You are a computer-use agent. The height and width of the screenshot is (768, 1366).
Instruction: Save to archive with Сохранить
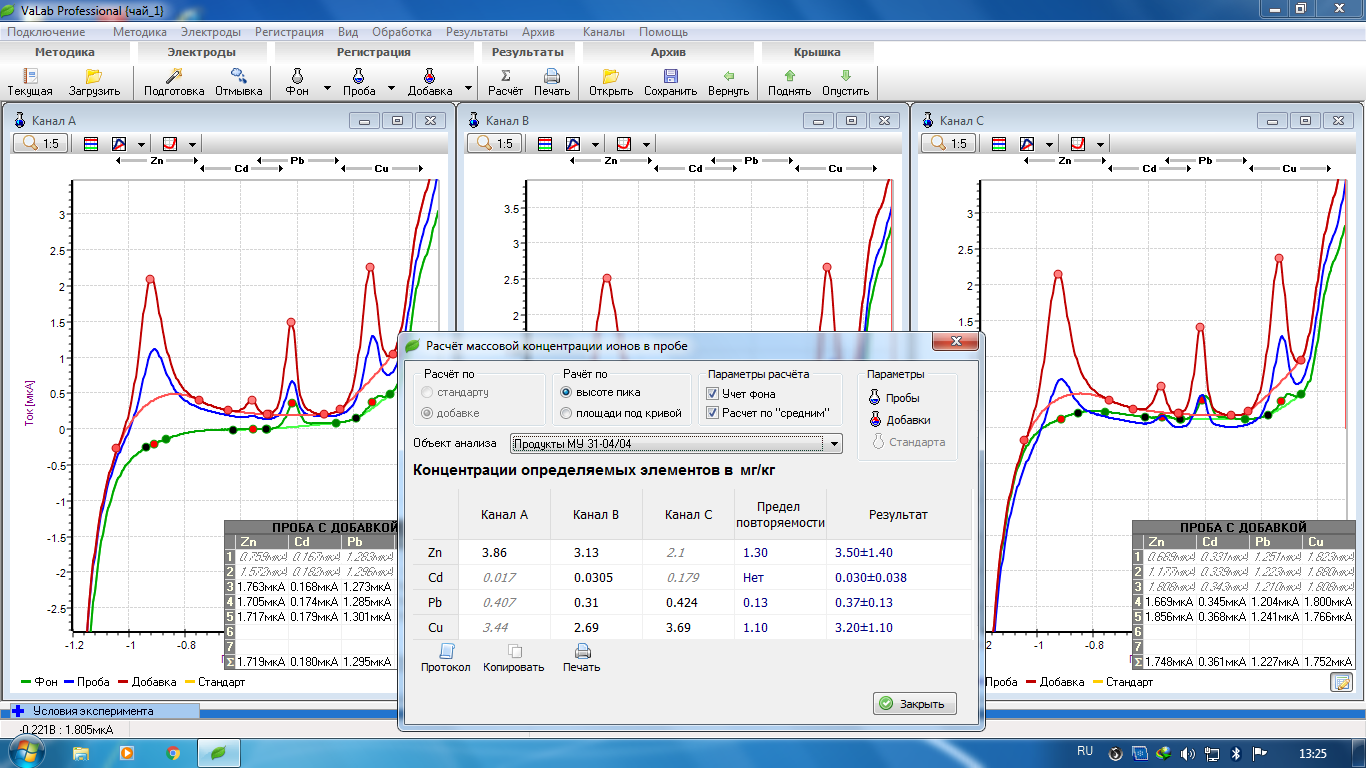pos(670,82)
